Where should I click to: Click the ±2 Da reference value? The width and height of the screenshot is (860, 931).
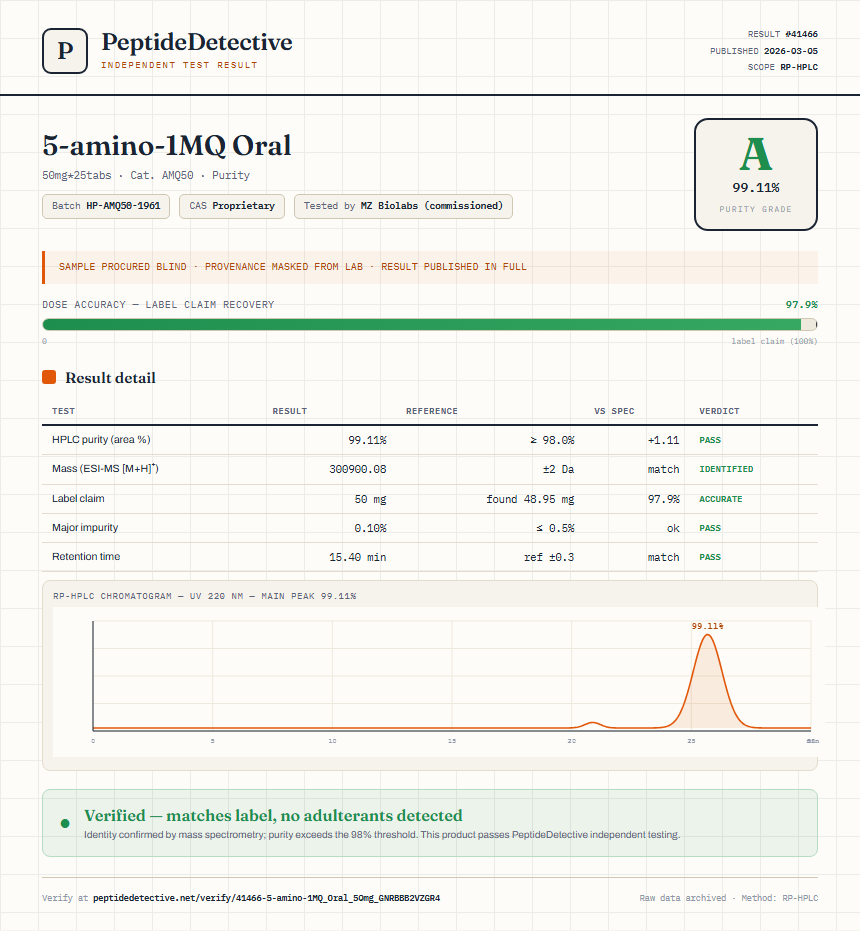(x=558, y=469)
